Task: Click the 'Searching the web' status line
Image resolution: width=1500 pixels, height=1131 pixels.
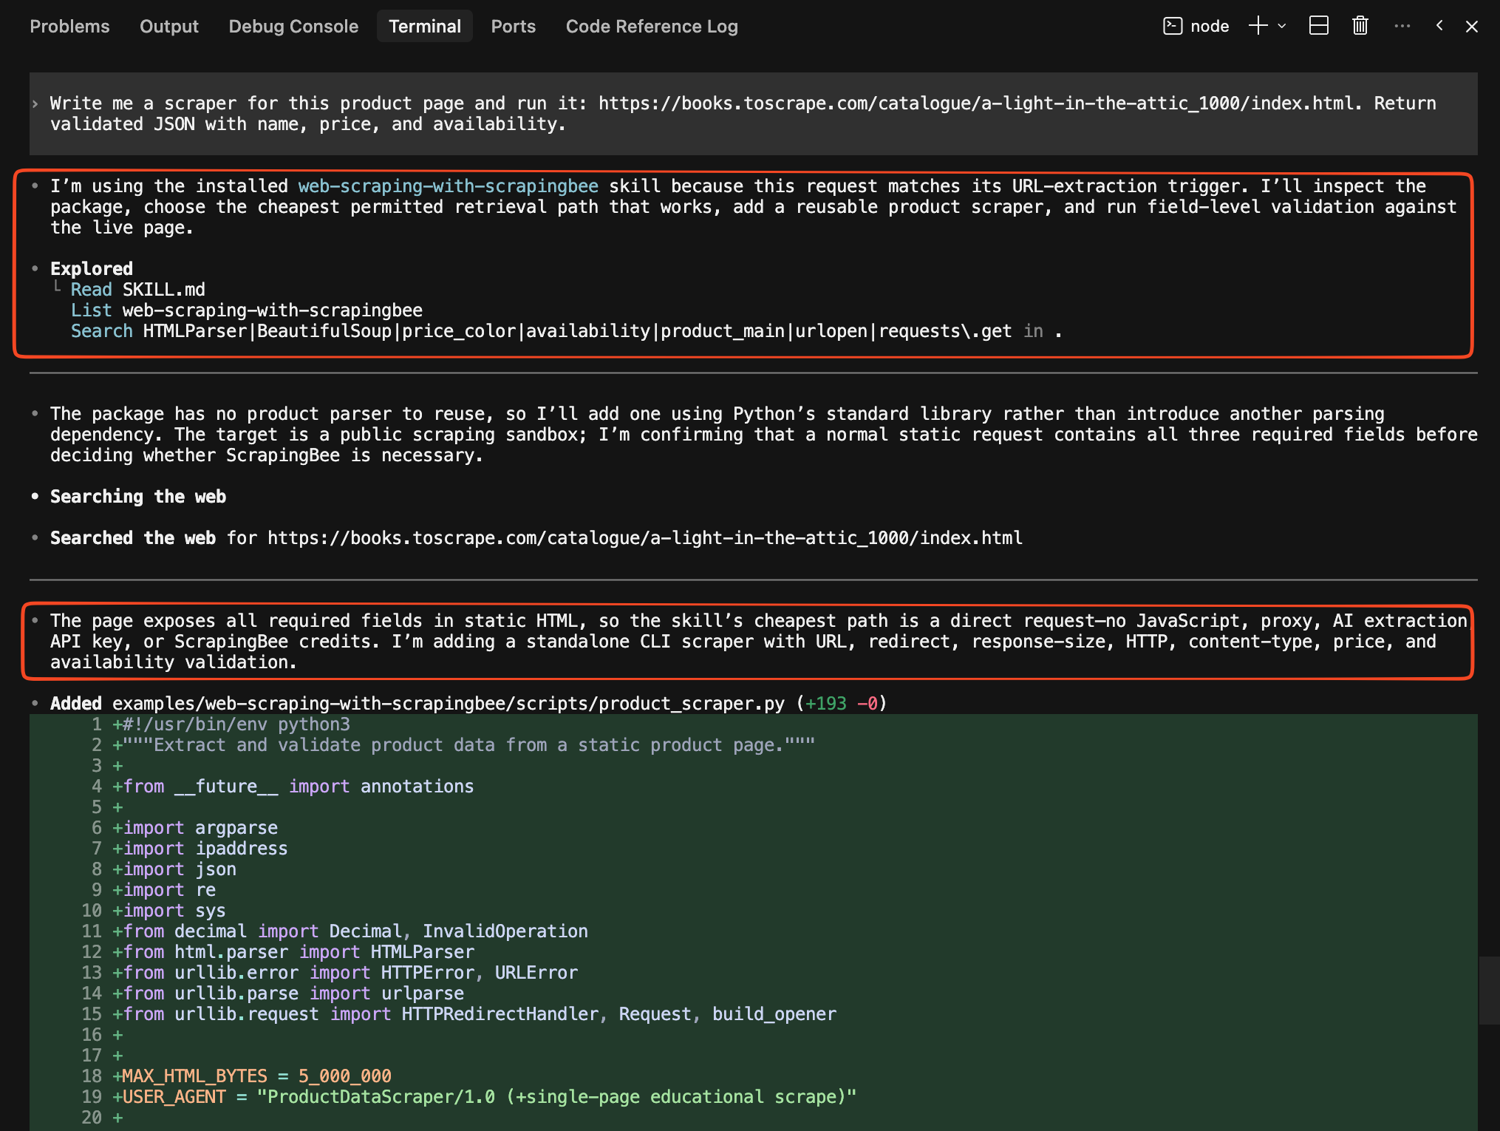Action: tap(138, 497)
